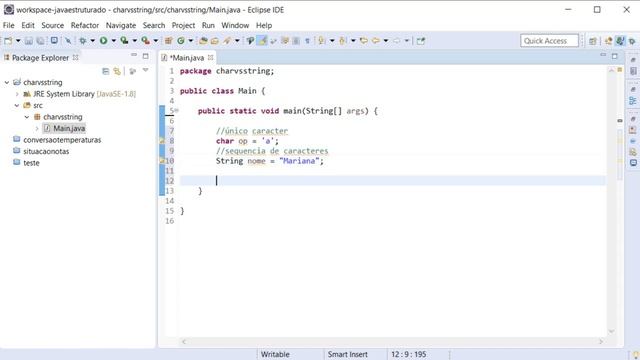Open the External Tools dropdown arrow
This screenshot has height=360, width=640.
[x=156, y=41]
